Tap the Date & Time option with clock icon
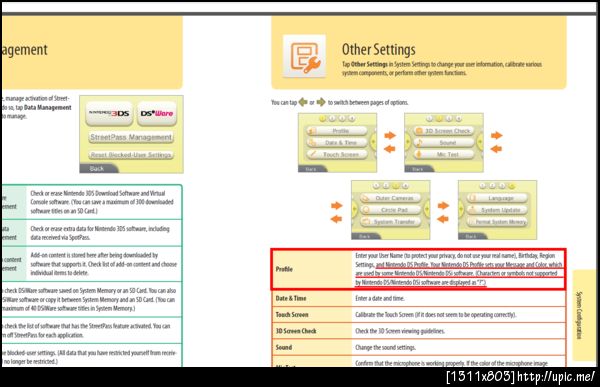The image size is (600, 387). click(x=337, y=143)
